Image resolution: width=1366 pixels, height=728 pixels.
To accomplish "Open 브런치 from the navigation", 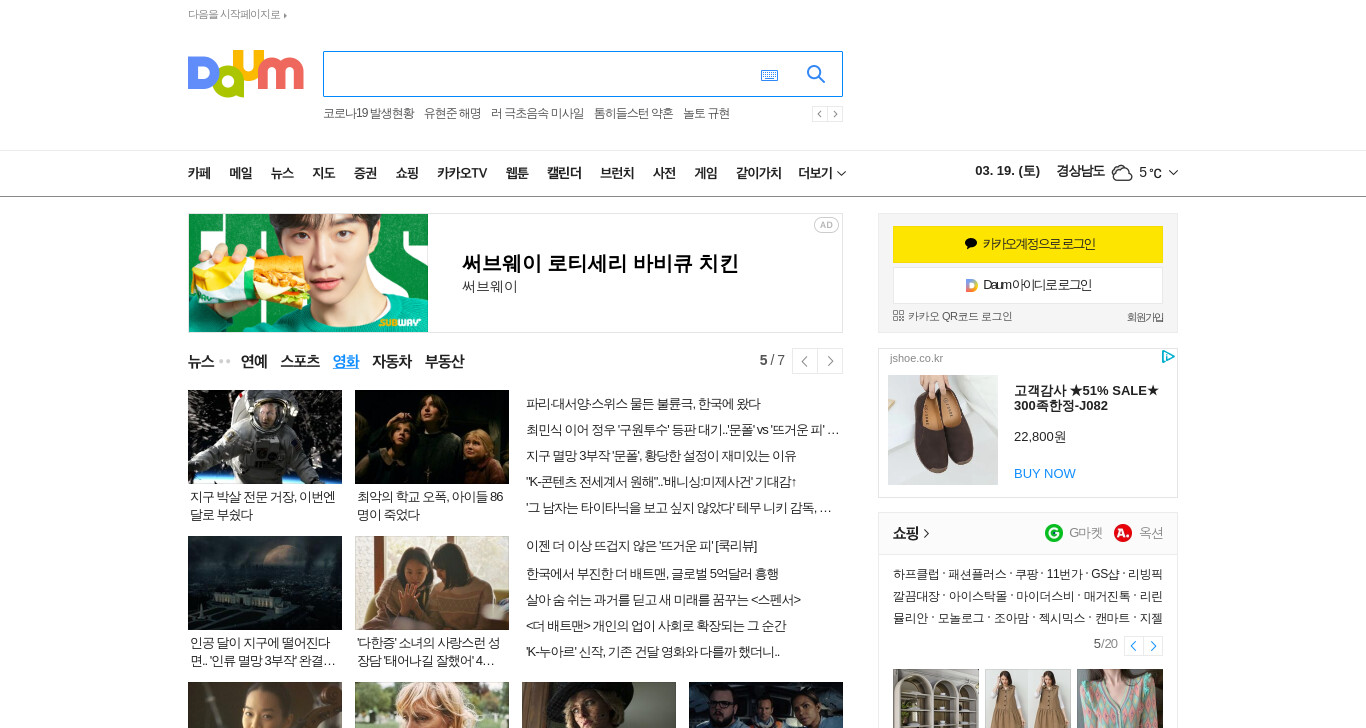I will [617, 173].
